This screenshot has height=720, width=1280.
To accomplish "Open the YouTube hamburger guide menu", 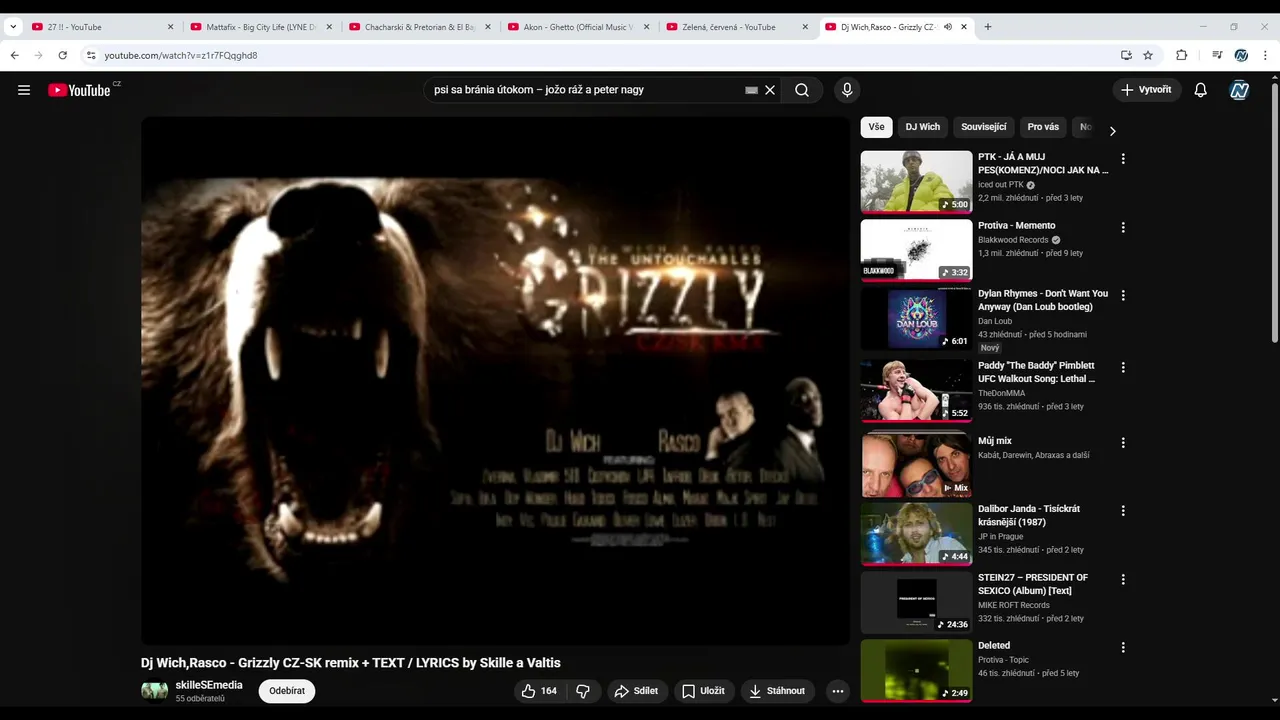I will pos(24,90).
